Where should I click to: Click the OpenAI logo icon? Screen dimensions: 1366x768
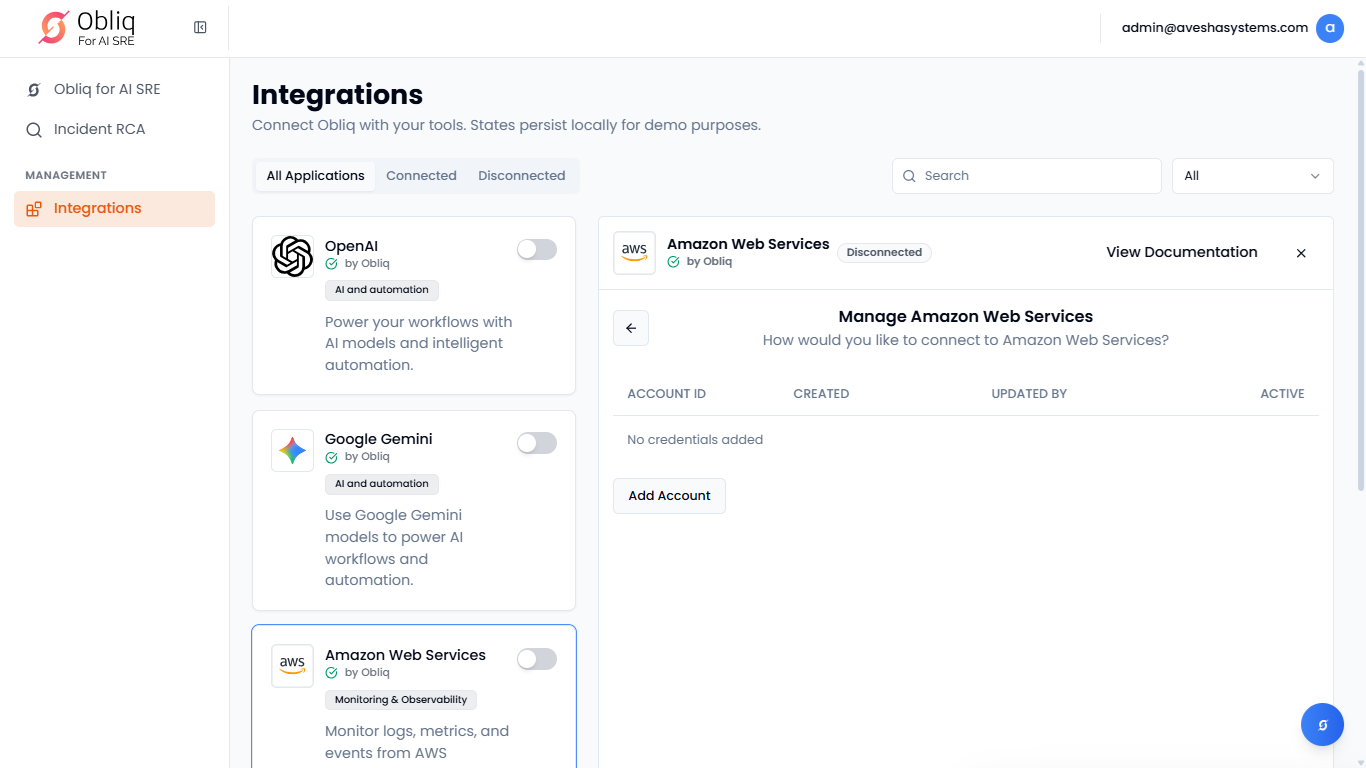pos(292,257)
